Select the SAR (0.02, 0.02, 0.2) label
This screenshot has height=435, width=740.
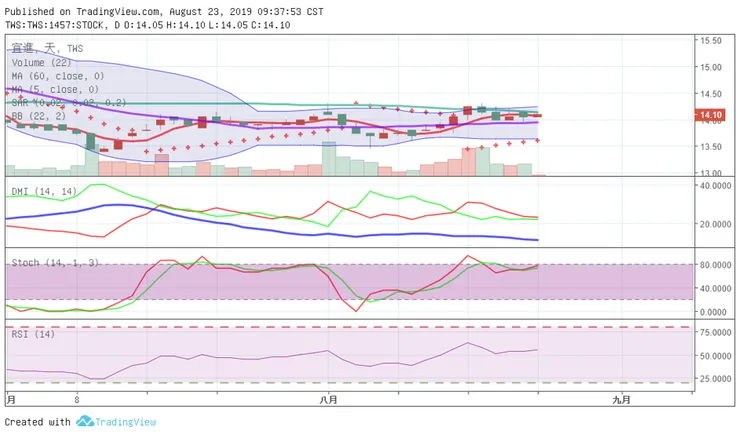[x=69, y=102]
